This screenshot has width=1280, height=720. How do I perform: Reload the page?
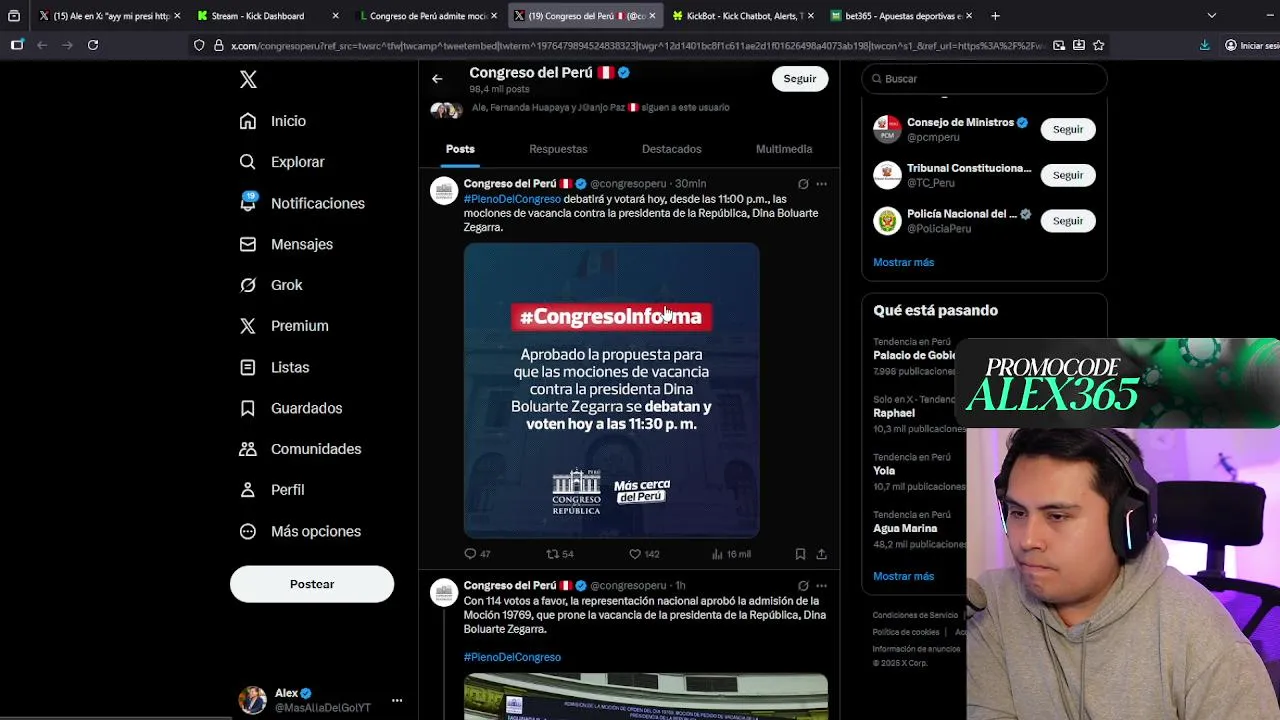tap(93, 45)
